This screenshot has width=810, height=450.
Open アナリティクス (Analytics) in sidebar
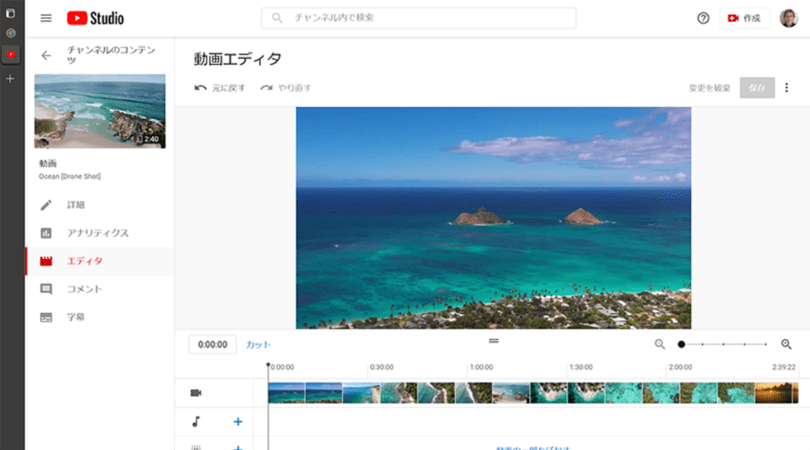(x=97, y=233)
